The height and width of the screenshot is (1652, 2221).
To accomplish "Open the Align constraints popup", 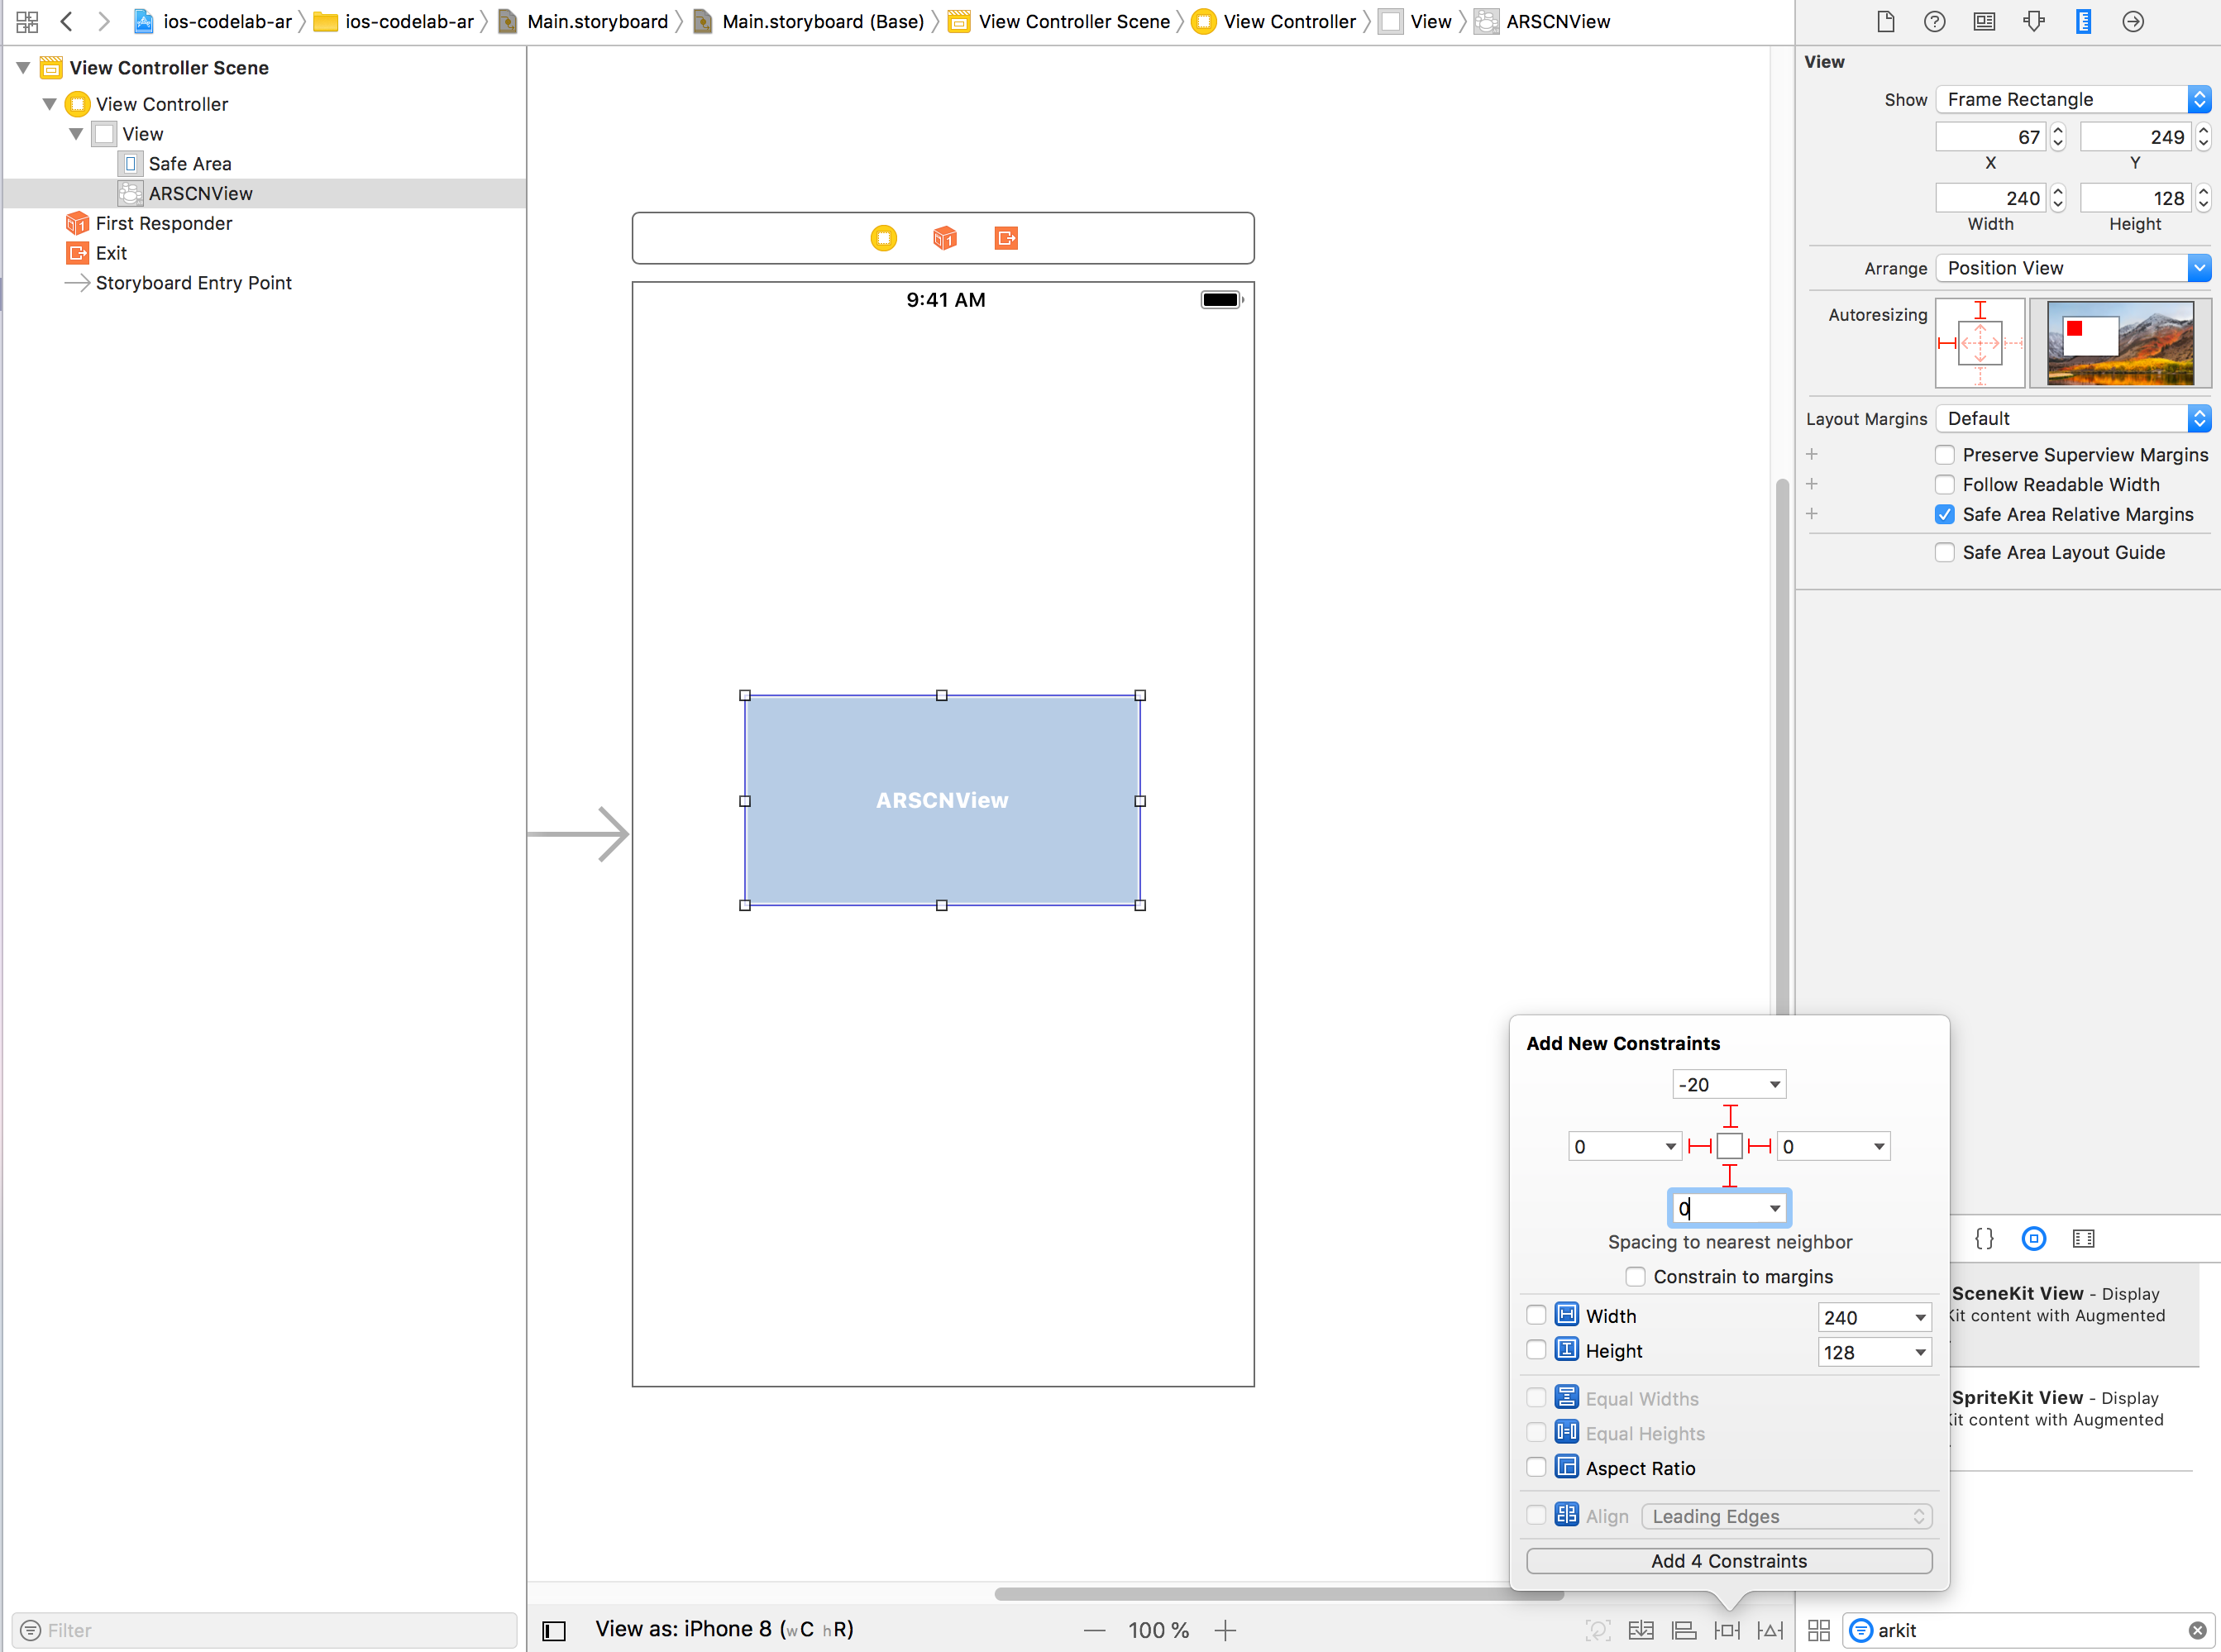I will tap(1684, 1631).
